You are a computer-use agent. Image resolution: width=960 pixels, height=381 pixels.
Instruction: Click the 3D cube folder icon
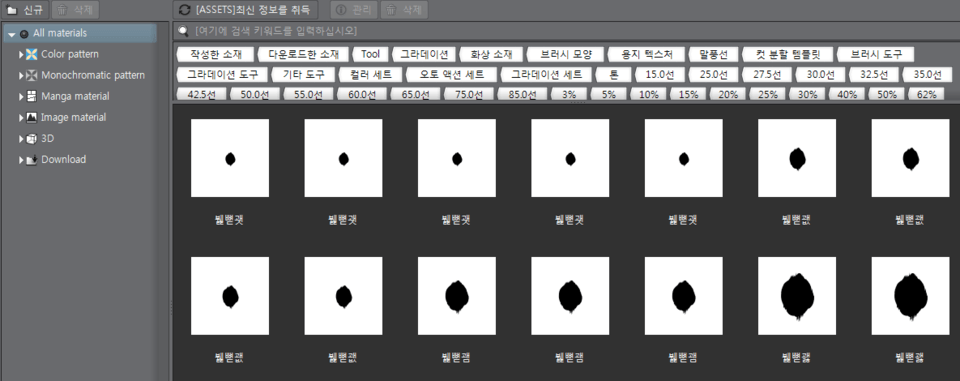(31, 138)
